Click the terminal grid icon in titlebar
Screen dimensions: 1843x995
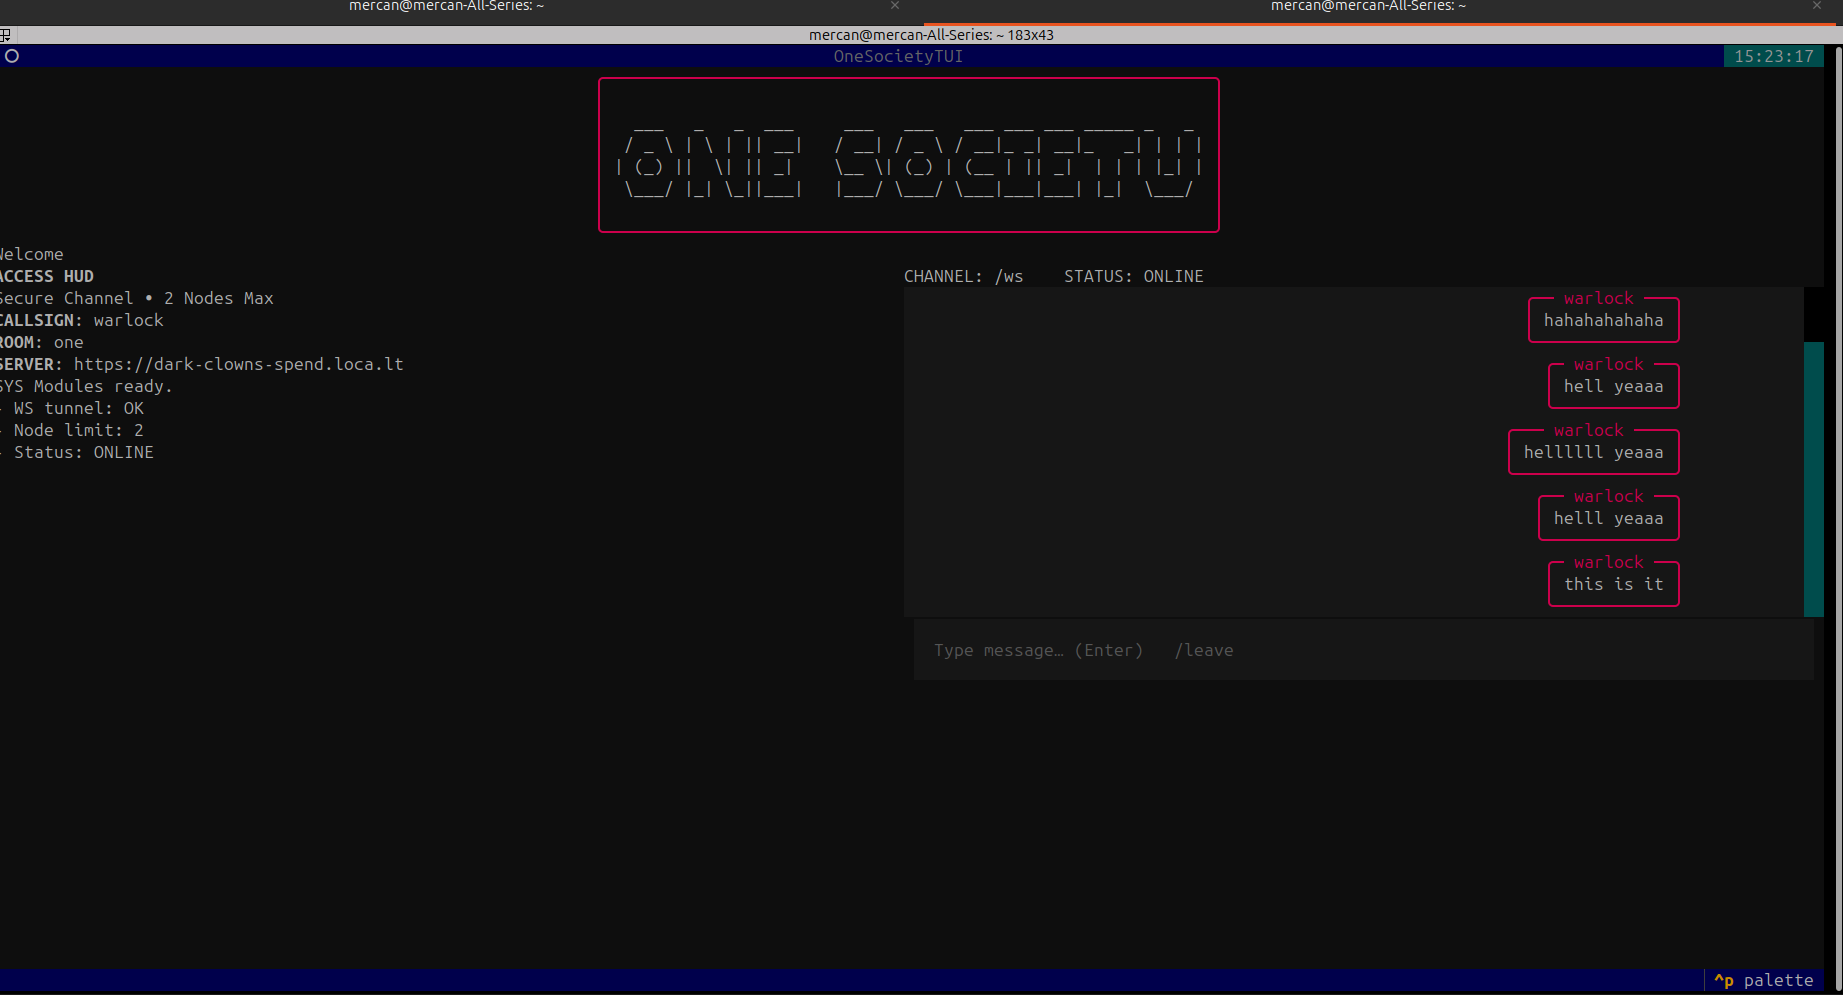click(x=6, y=35)
